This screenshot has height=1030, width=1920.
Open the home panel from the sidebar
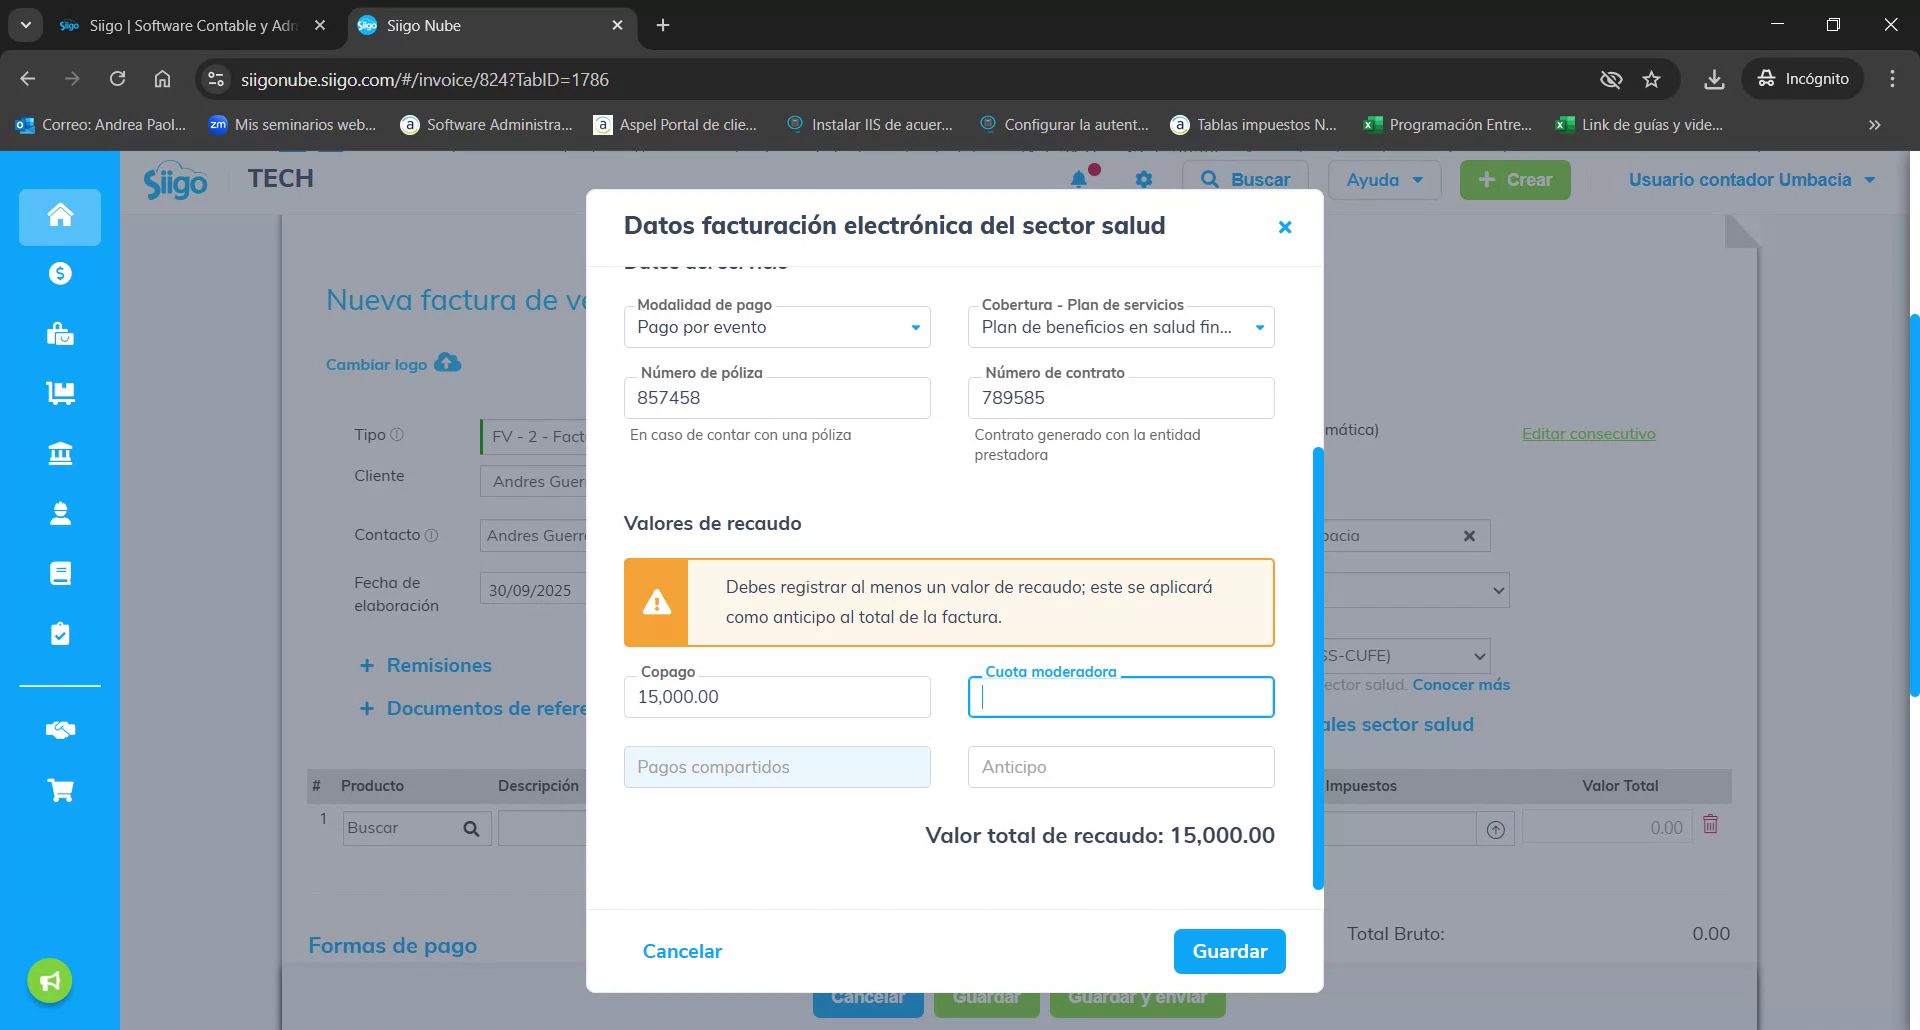[x=59, y=216]
